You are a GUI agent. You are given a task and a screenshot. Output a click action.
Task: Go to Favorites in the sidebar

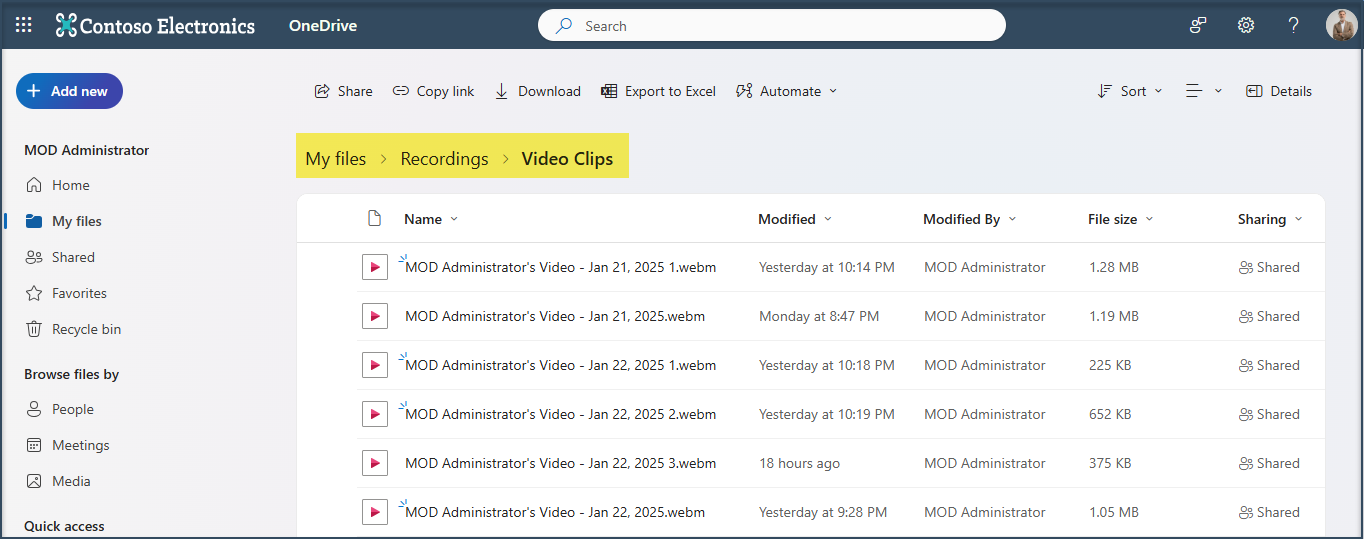click(x=79, y=293)
